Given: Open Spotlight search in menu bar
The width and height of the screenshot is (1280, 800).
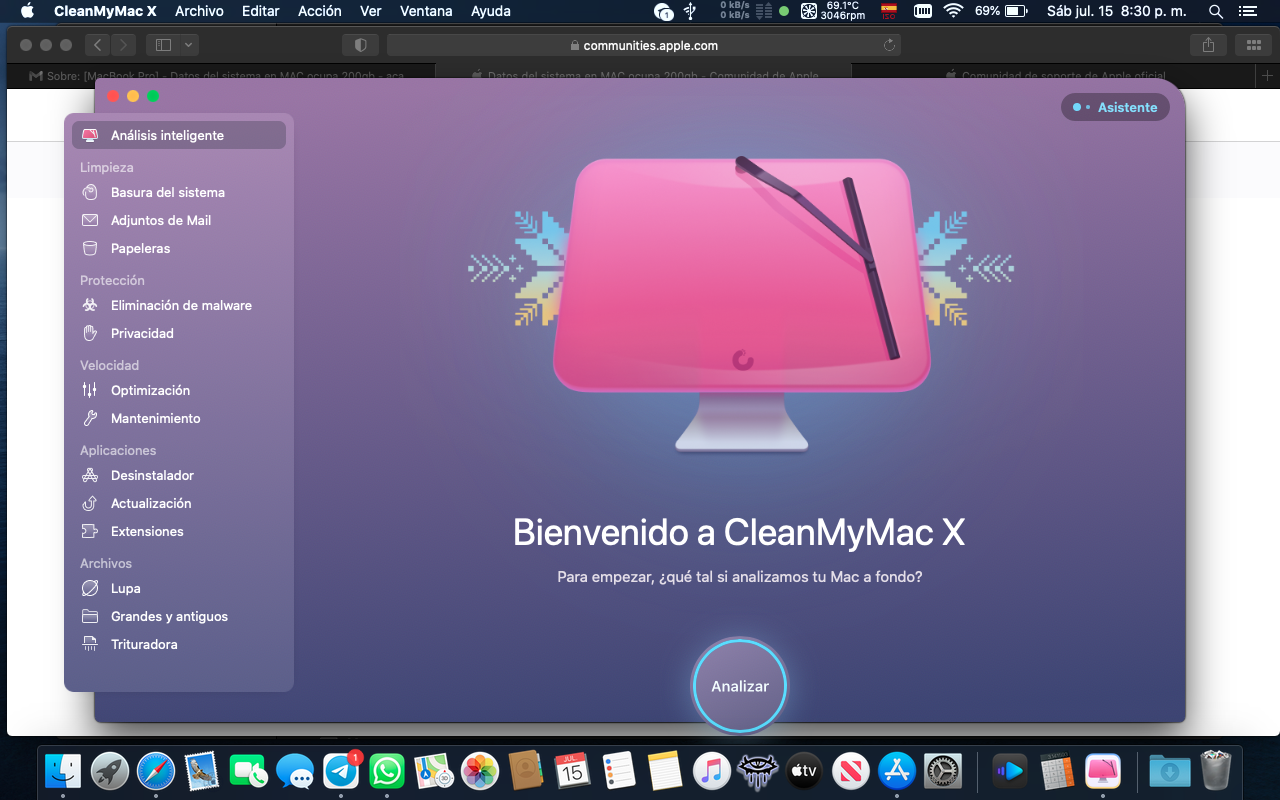Looking at the screenshot, I should click(x=1216, y=11).
